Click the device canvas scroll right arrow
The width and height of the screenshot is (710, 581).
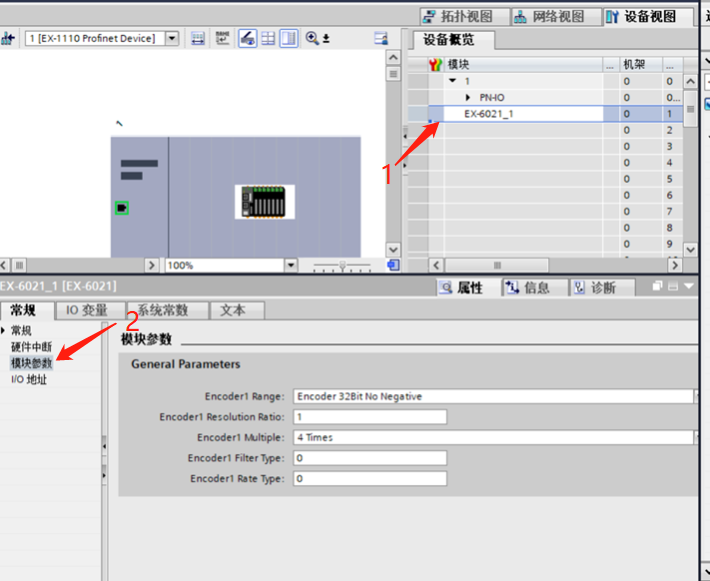pyautogui.click(x=152, y=265)
